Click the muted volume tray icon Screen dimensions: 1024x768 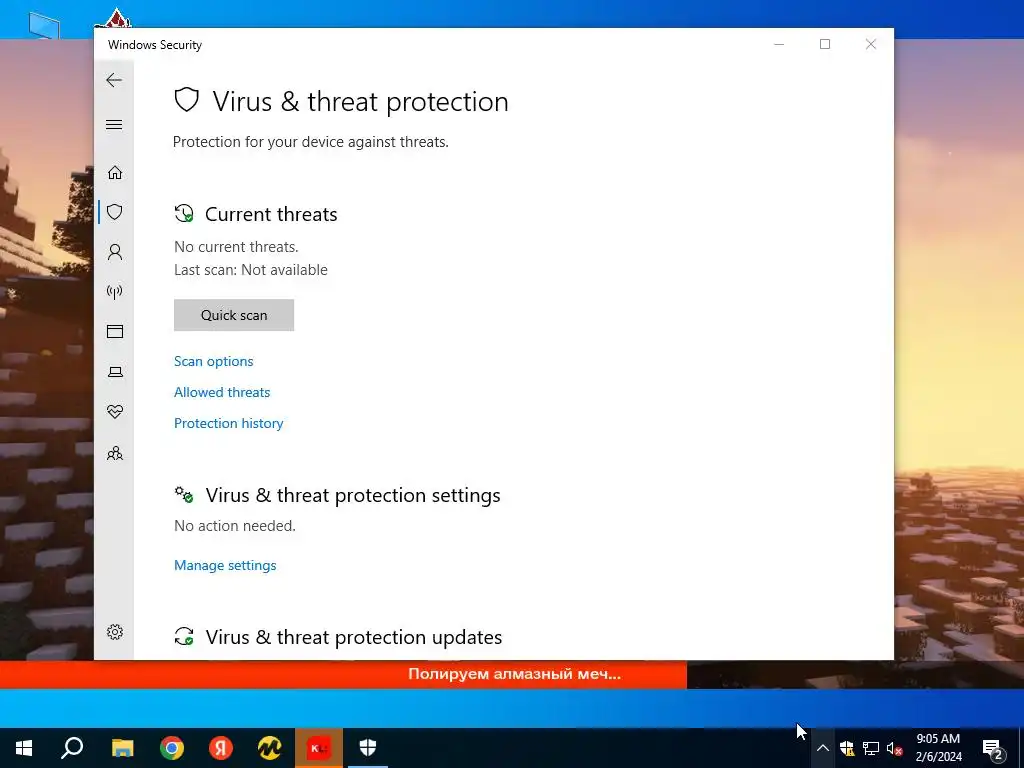tap(895, 748)
